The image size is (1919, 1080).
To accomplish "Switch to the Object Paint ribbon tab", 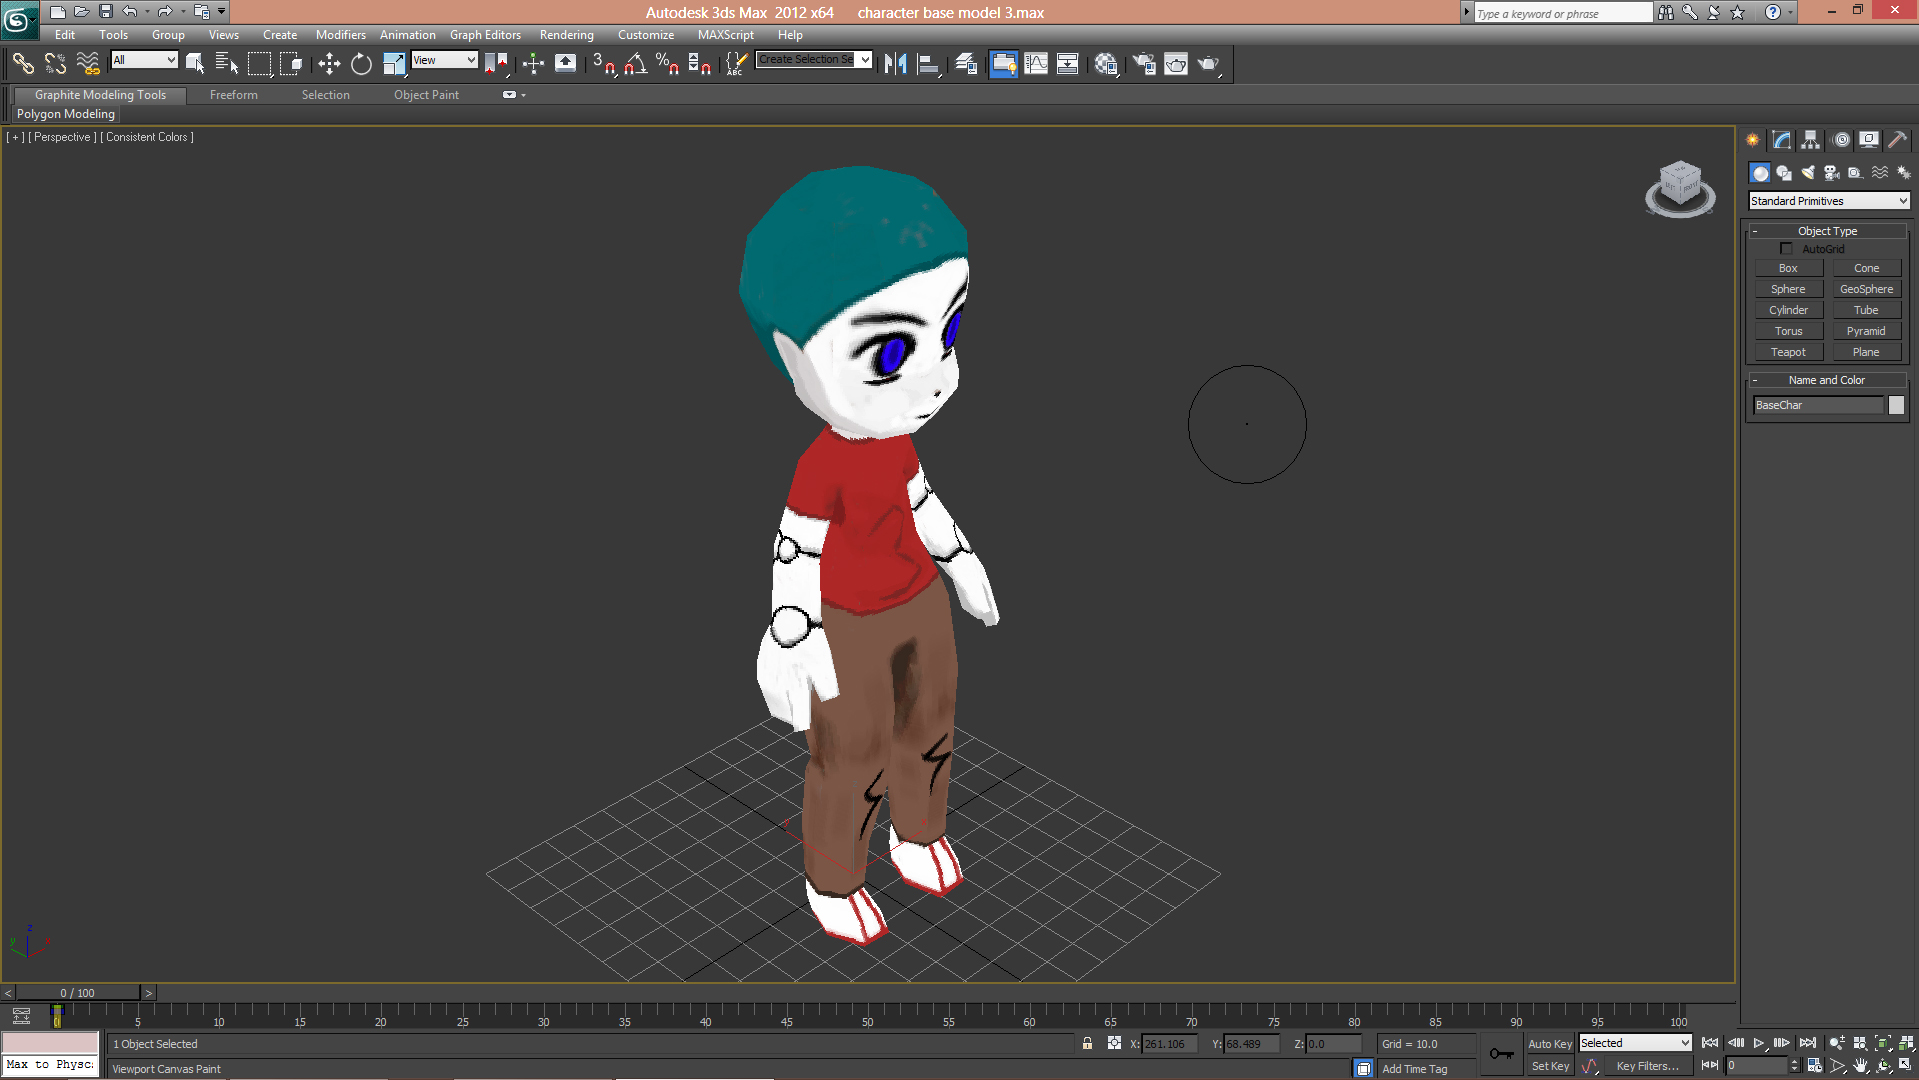I will click(x=426, y=95).
